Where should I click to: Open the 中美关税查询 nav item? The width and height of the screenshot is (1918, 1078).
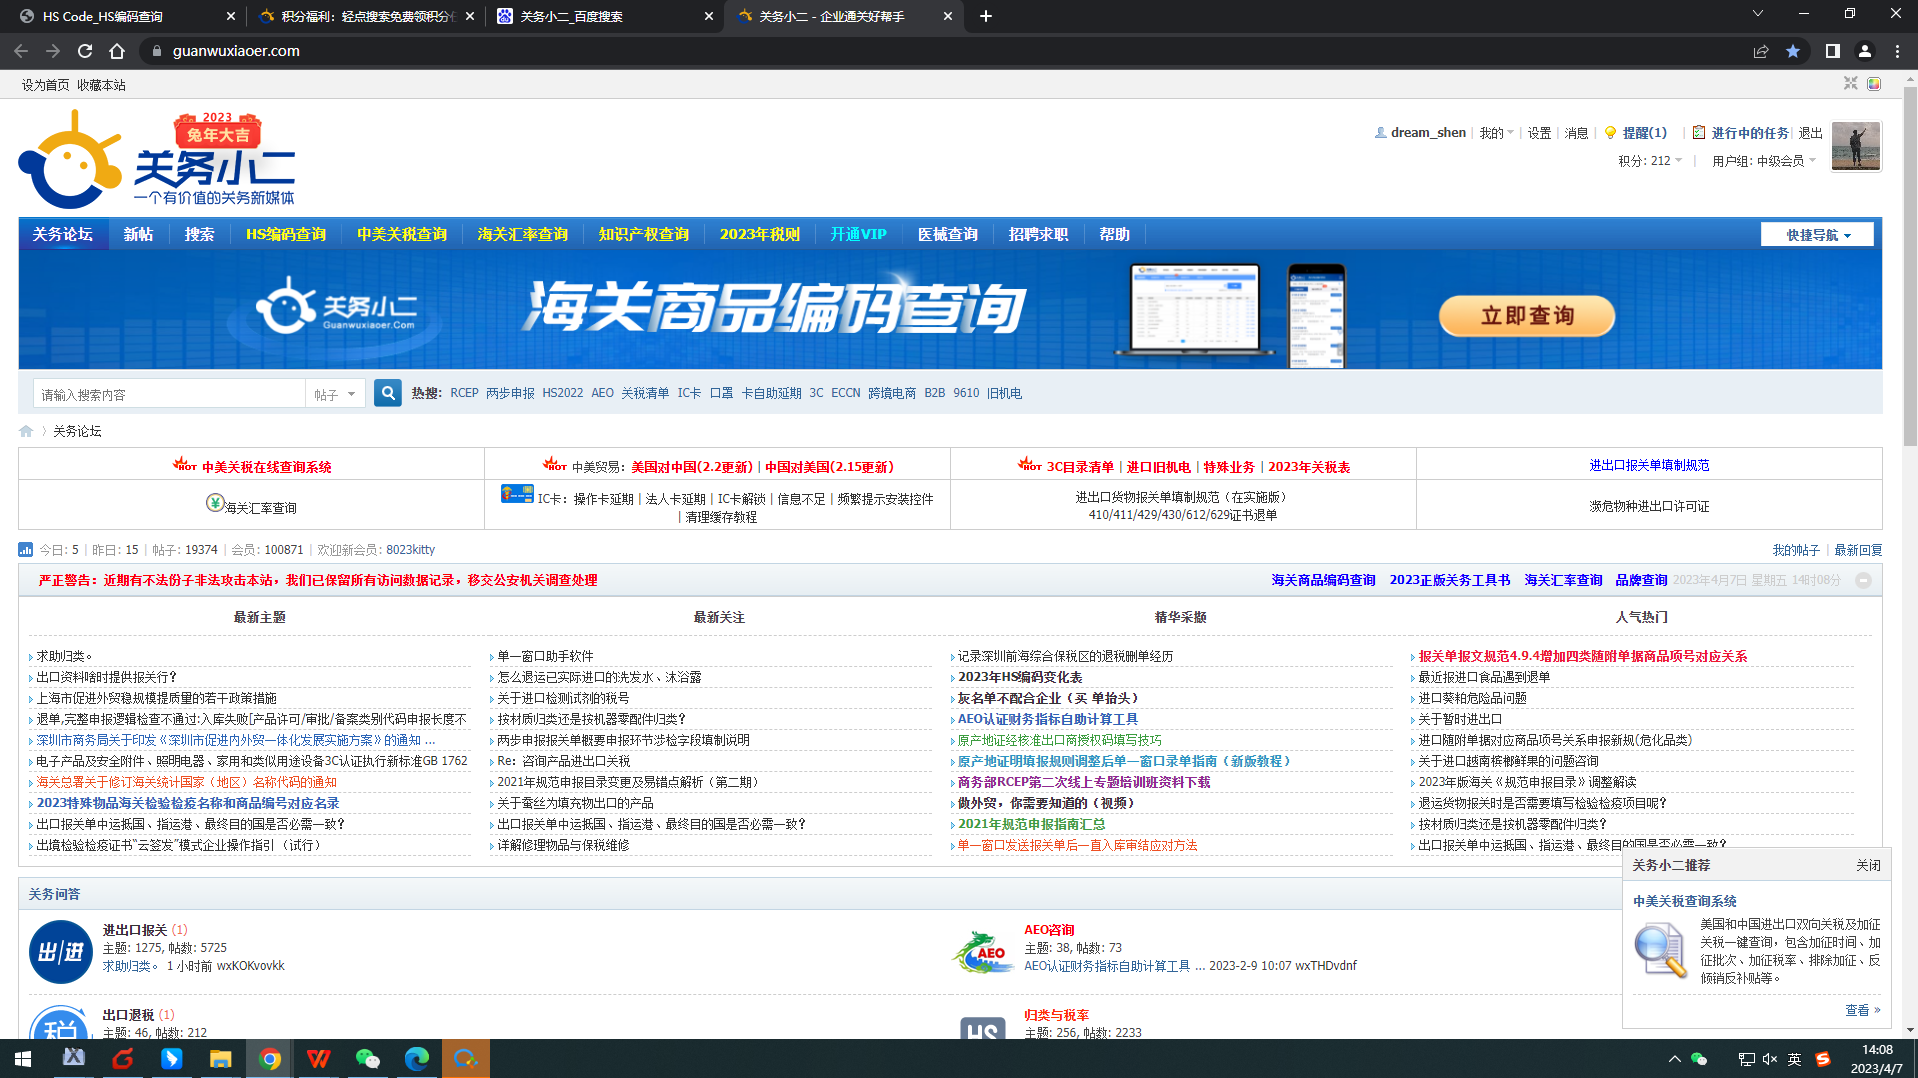tap(402, 234)
